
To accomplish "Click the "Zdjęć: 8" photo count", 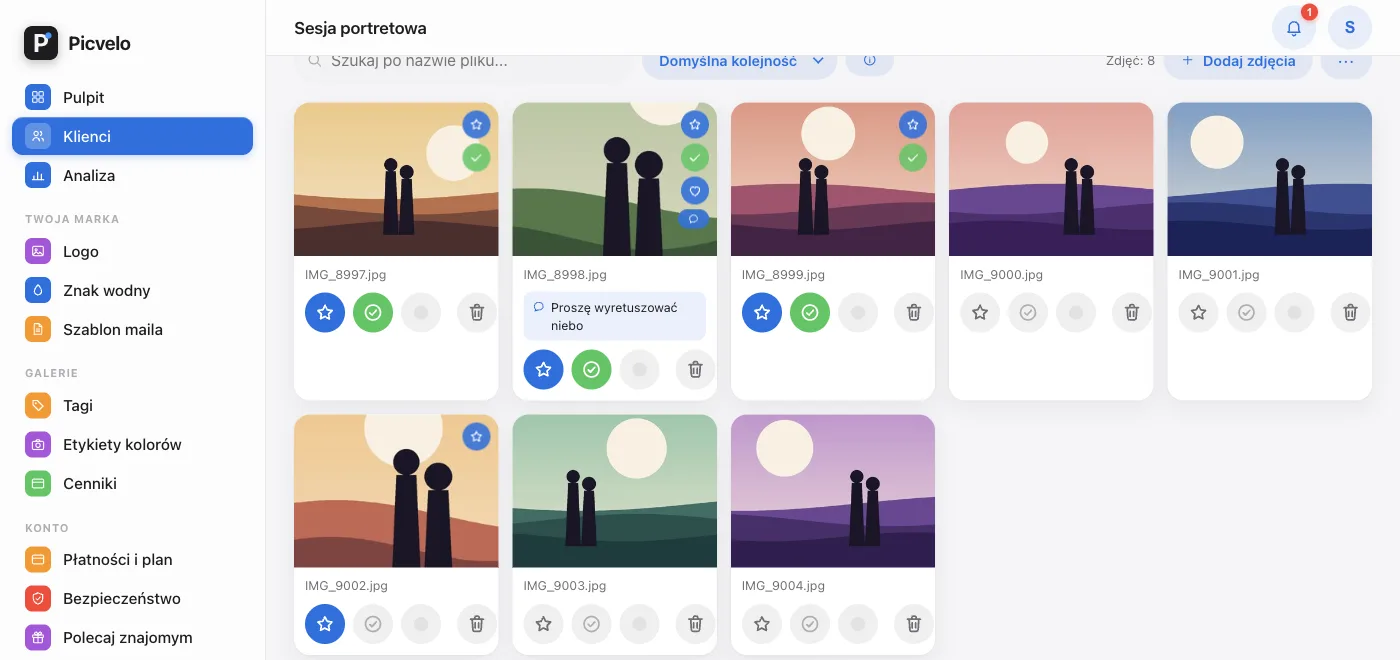I will [x=1130, y=61].
